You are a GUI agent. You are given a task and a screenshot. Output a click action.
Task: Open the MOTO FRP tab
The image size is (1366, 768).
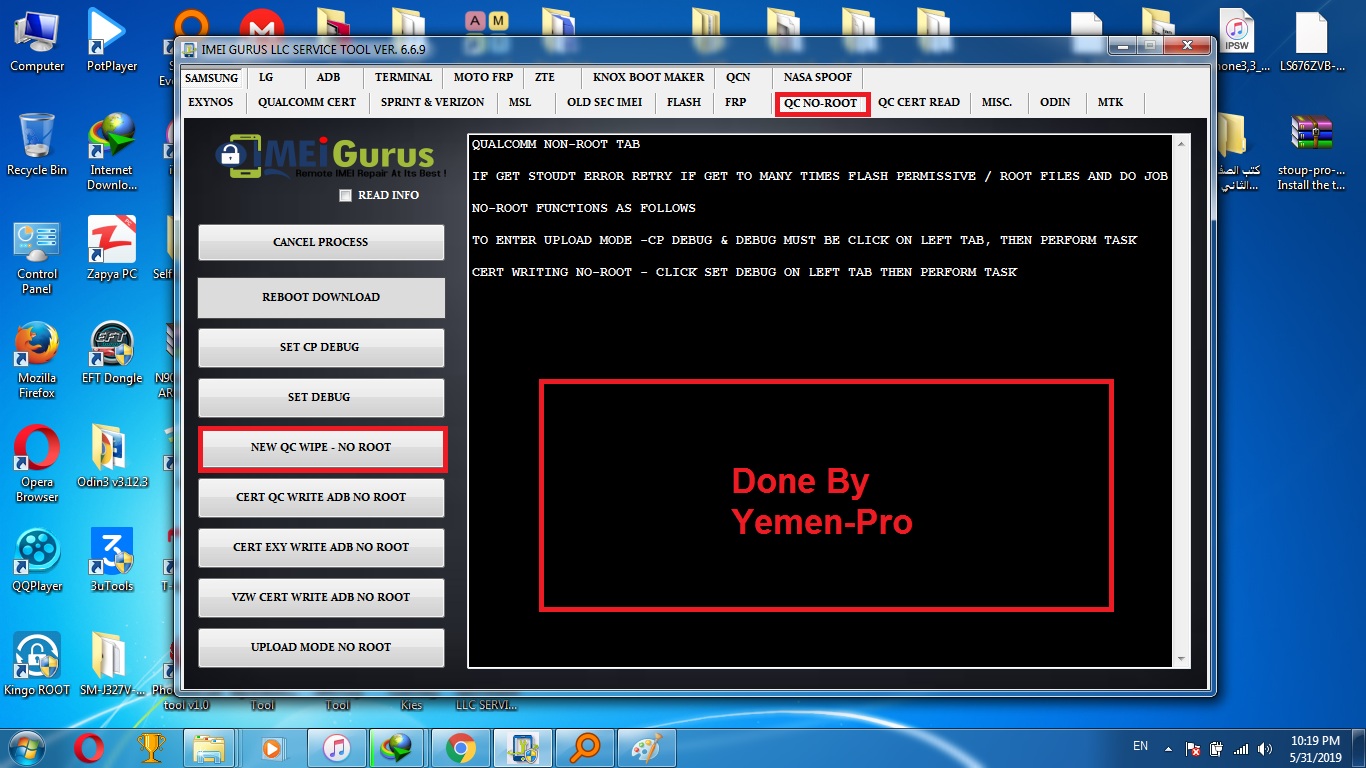click(483, 77)
